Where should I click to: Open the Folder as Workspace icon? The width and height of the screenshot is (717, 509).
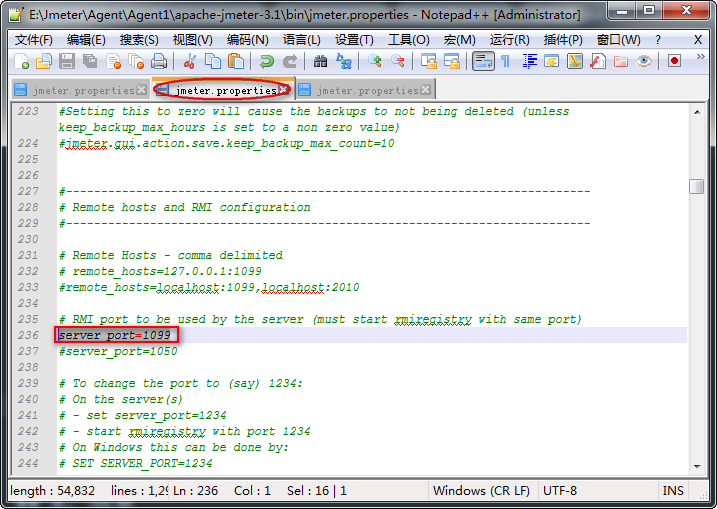(621, 61)
